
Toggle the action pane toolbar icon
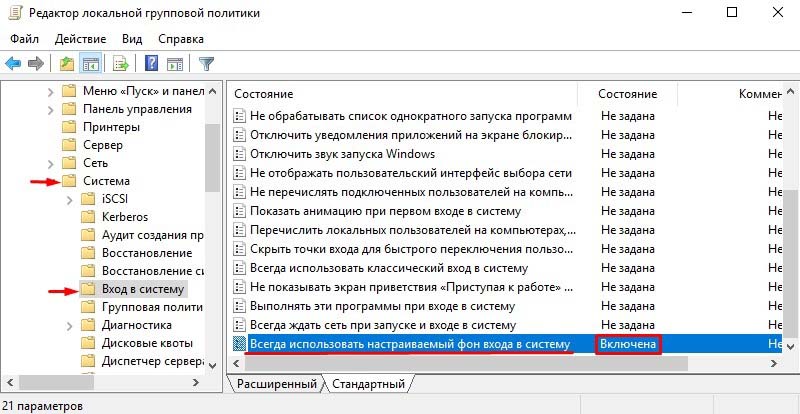pyautogui.click(x=175, y=63)
